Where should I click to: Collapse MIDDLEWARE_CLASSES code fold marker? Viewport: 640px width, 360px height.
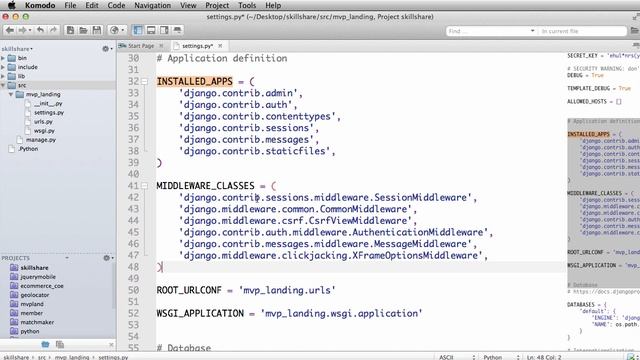[x=144, y=186]
